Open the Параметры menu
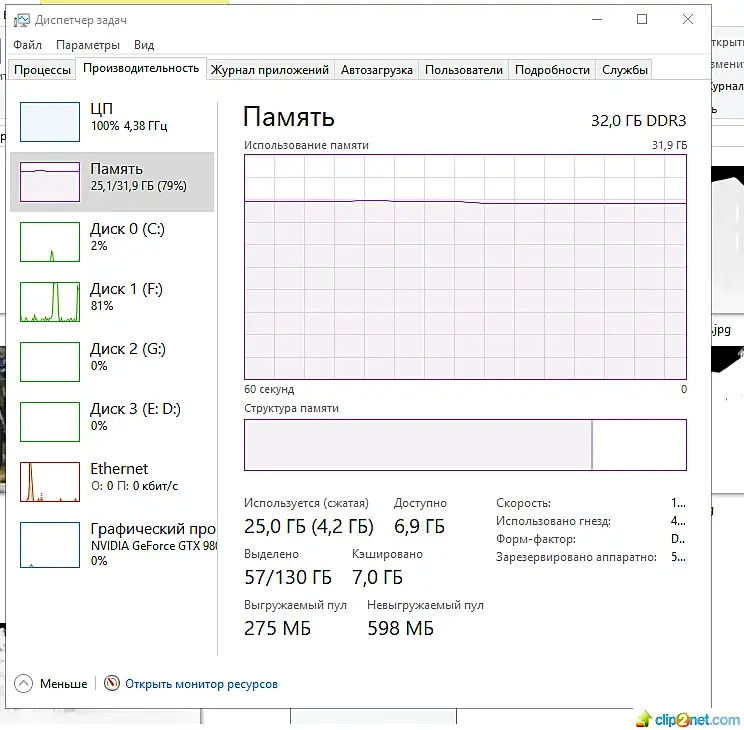The width and height of the screenshot is (744, 730). pos(88,45)
